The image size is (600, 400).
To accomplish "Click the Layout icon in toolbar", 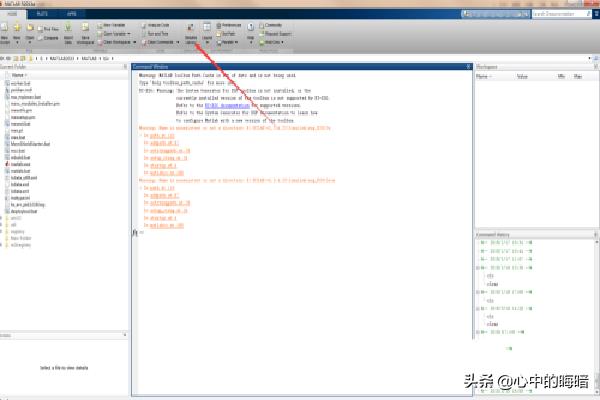I will [x=206, y=29].
